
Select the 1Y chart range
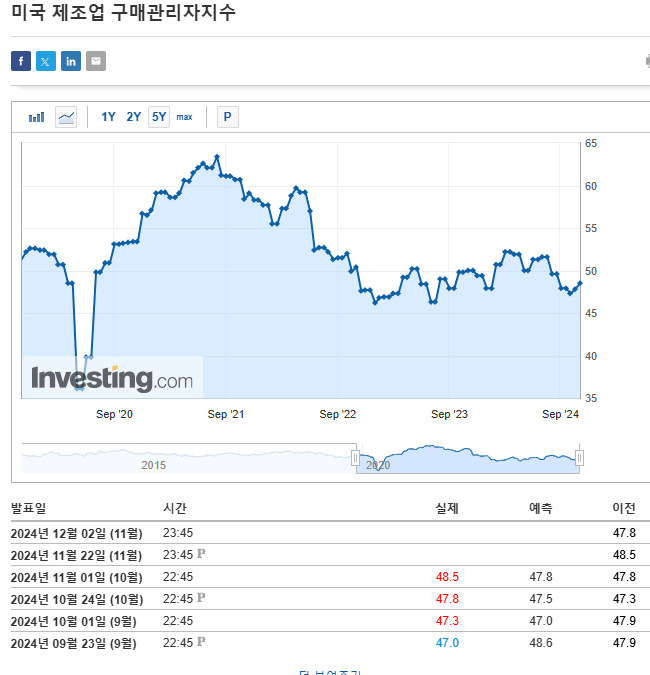click(109, 117)
